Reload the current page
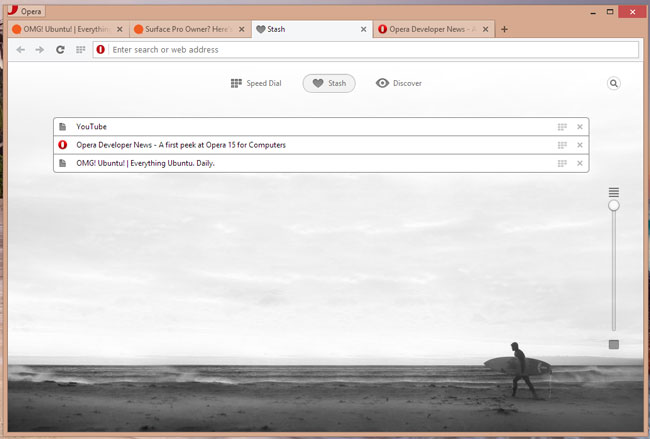The image size is (650, 439). [x=60, y=50]
